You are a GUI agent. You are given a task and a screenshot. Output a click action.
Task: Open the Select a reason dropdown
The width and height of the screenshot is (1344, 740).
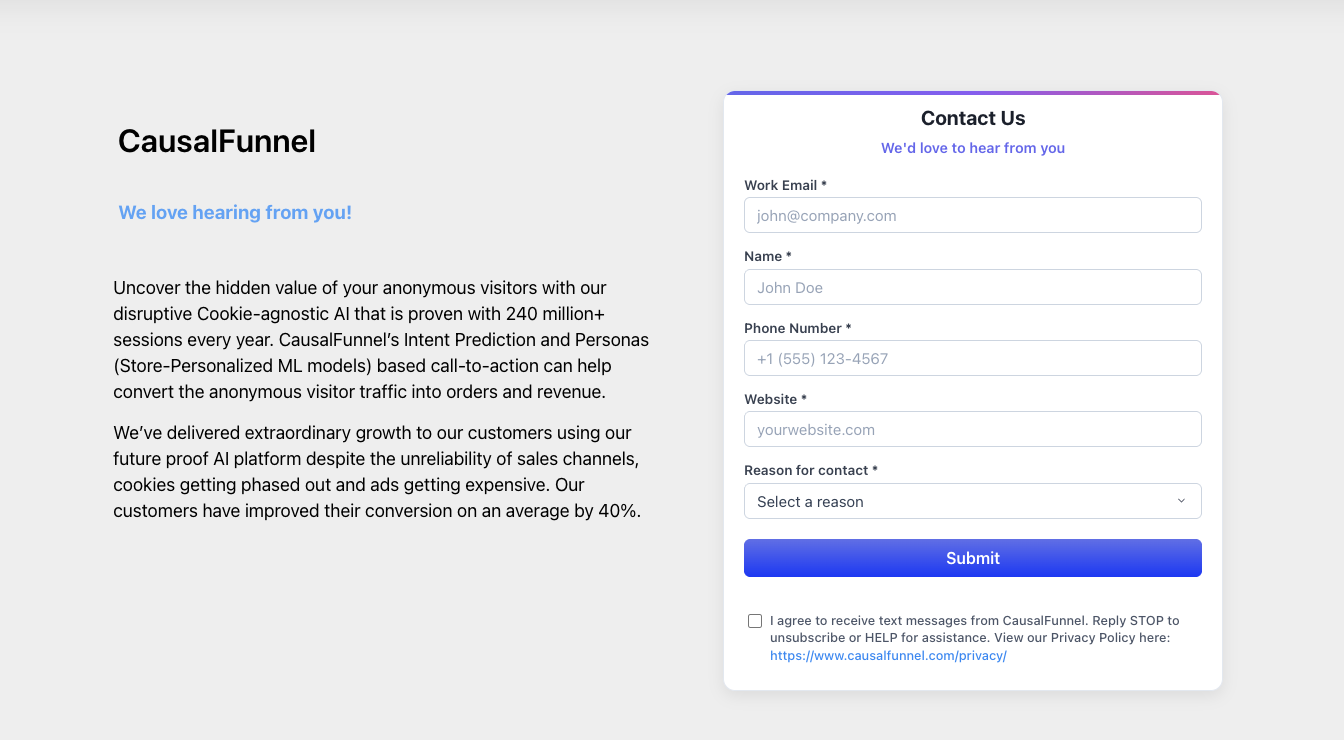tap(972, 501)
